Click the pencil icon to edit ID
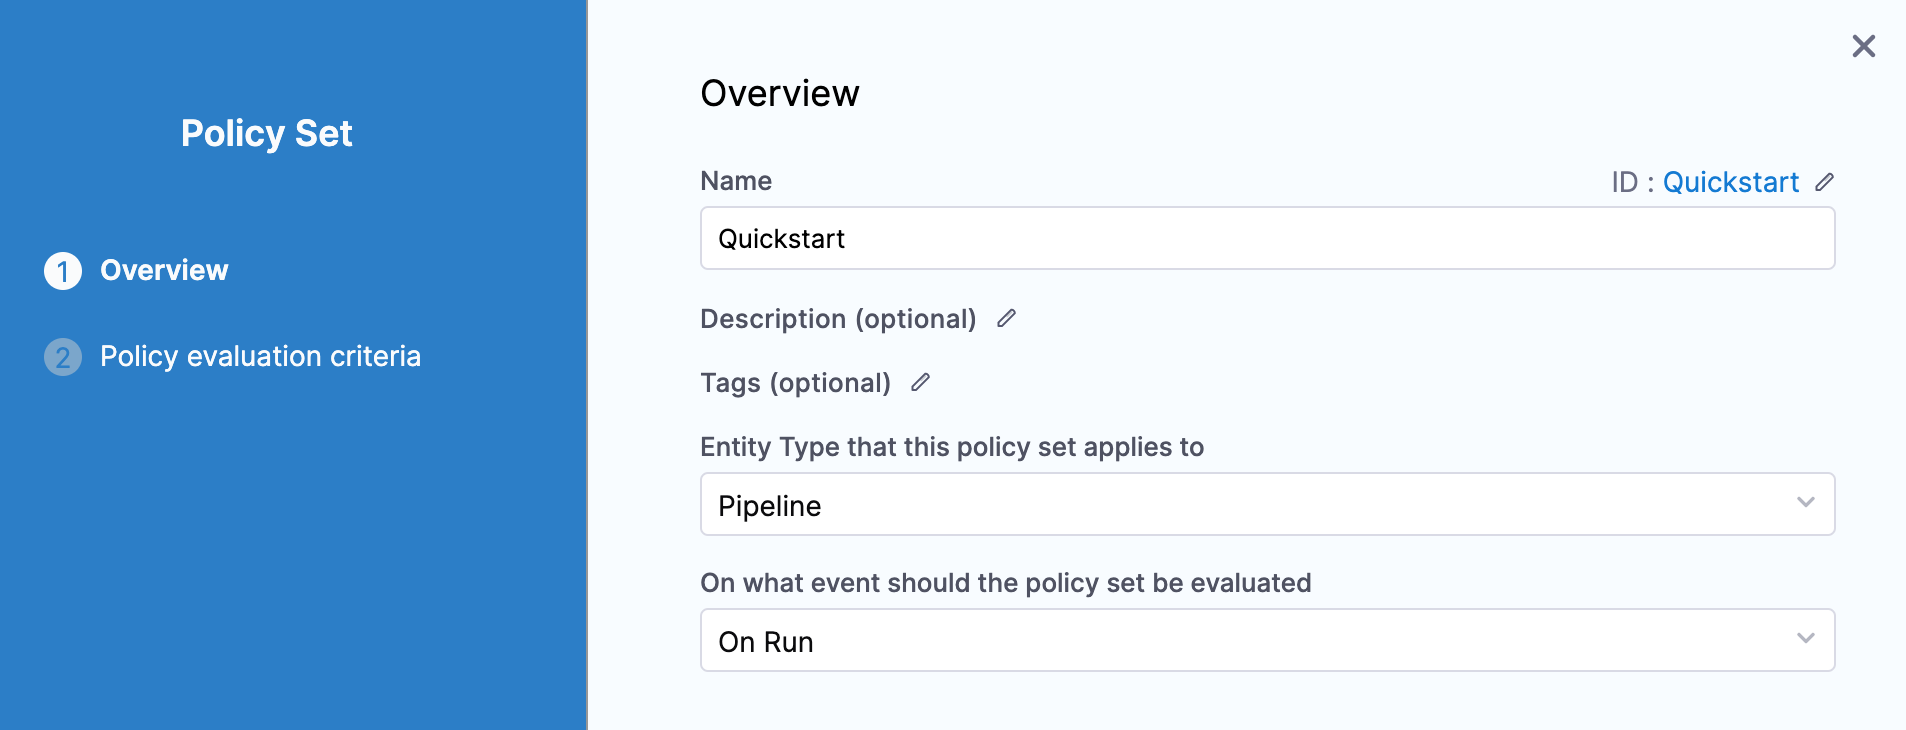The image size is (1906, 730). (x=1825, y=182)
